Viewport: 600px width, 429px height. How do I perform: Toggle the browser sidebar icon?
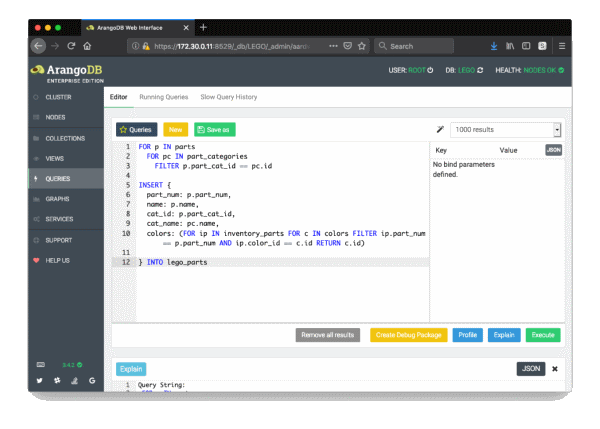point(526,46)
